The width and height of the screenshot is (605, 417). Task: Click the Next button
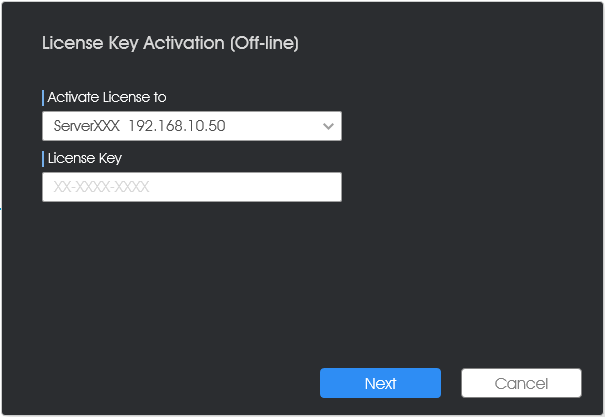point(380,383)
